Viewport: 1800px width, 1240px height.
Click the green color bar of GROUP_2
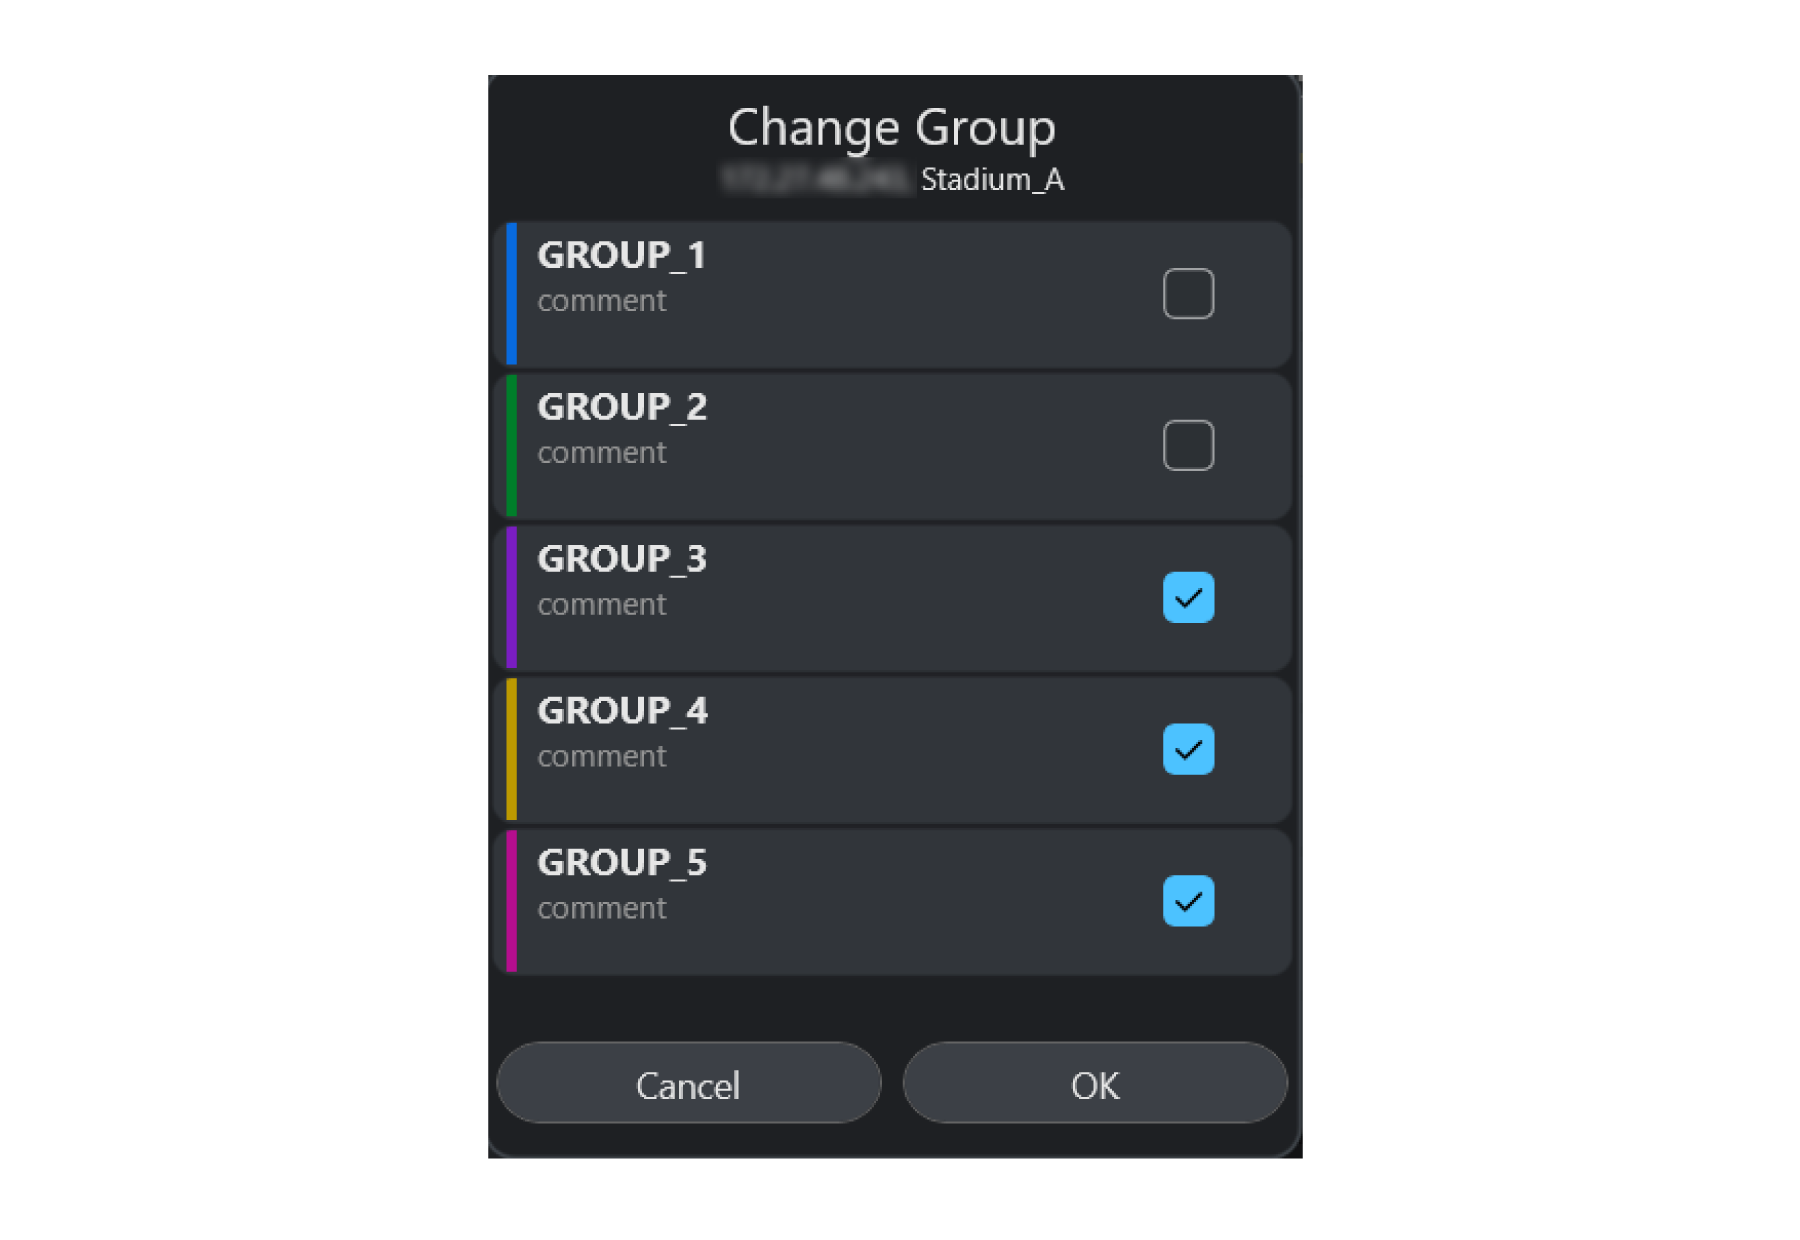point(512,445)
